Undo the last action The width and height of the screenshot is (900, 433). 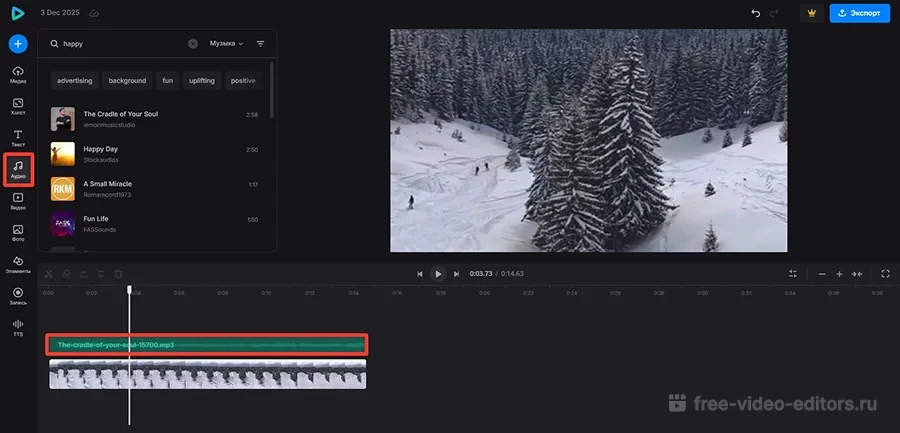pyautogui.click(x=755, y=14)
